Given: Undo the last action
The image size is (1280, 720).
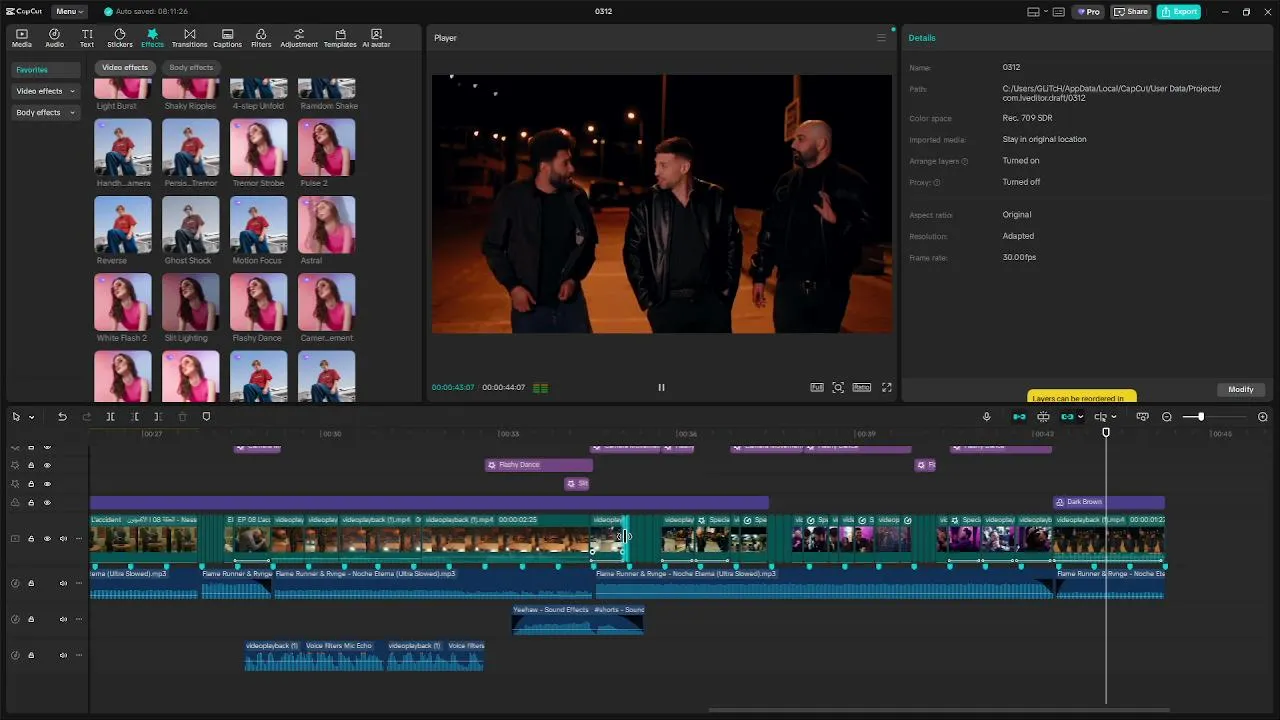Looking at the screenshot, I should point(62,417).
